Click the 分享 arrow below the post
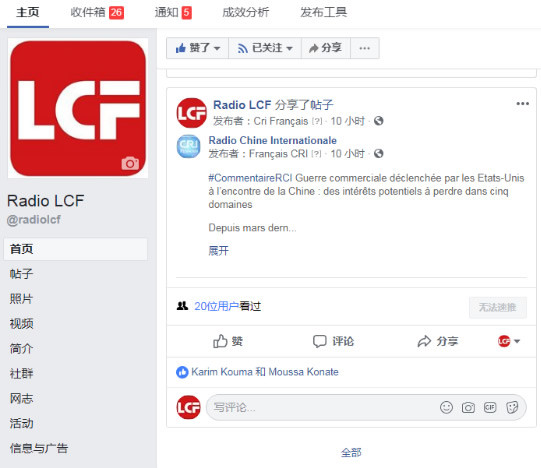The width and height of the screenshot is (541, 468). 437,341
